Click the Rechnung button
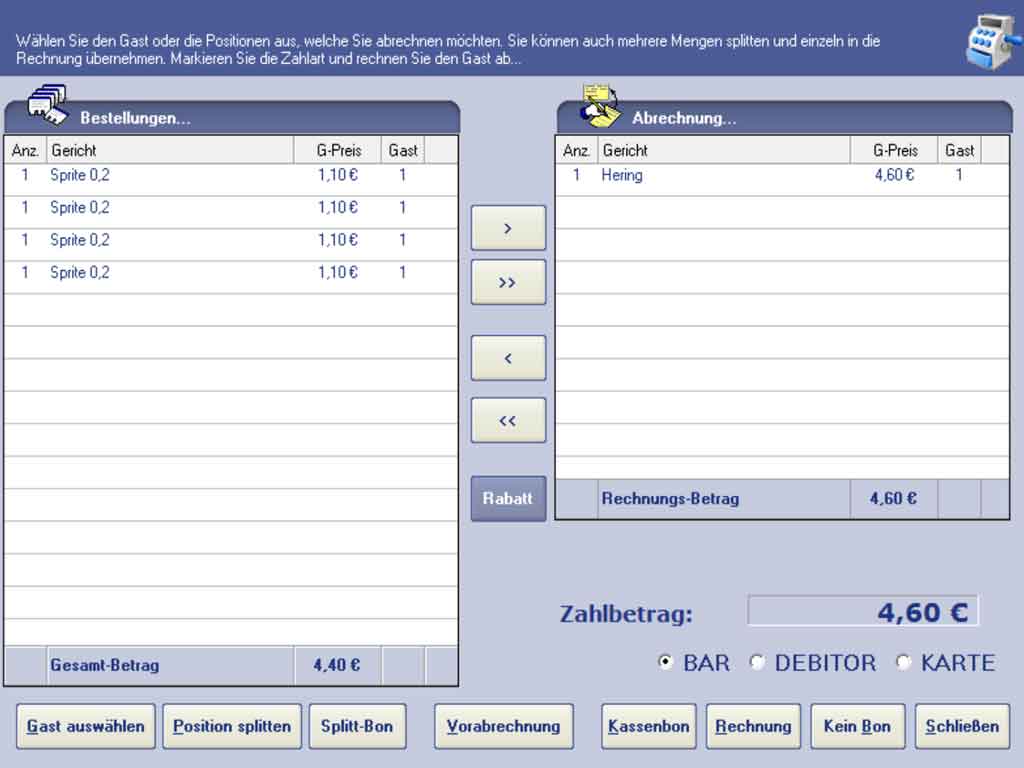1024x768 pixels. click(753, 726)
